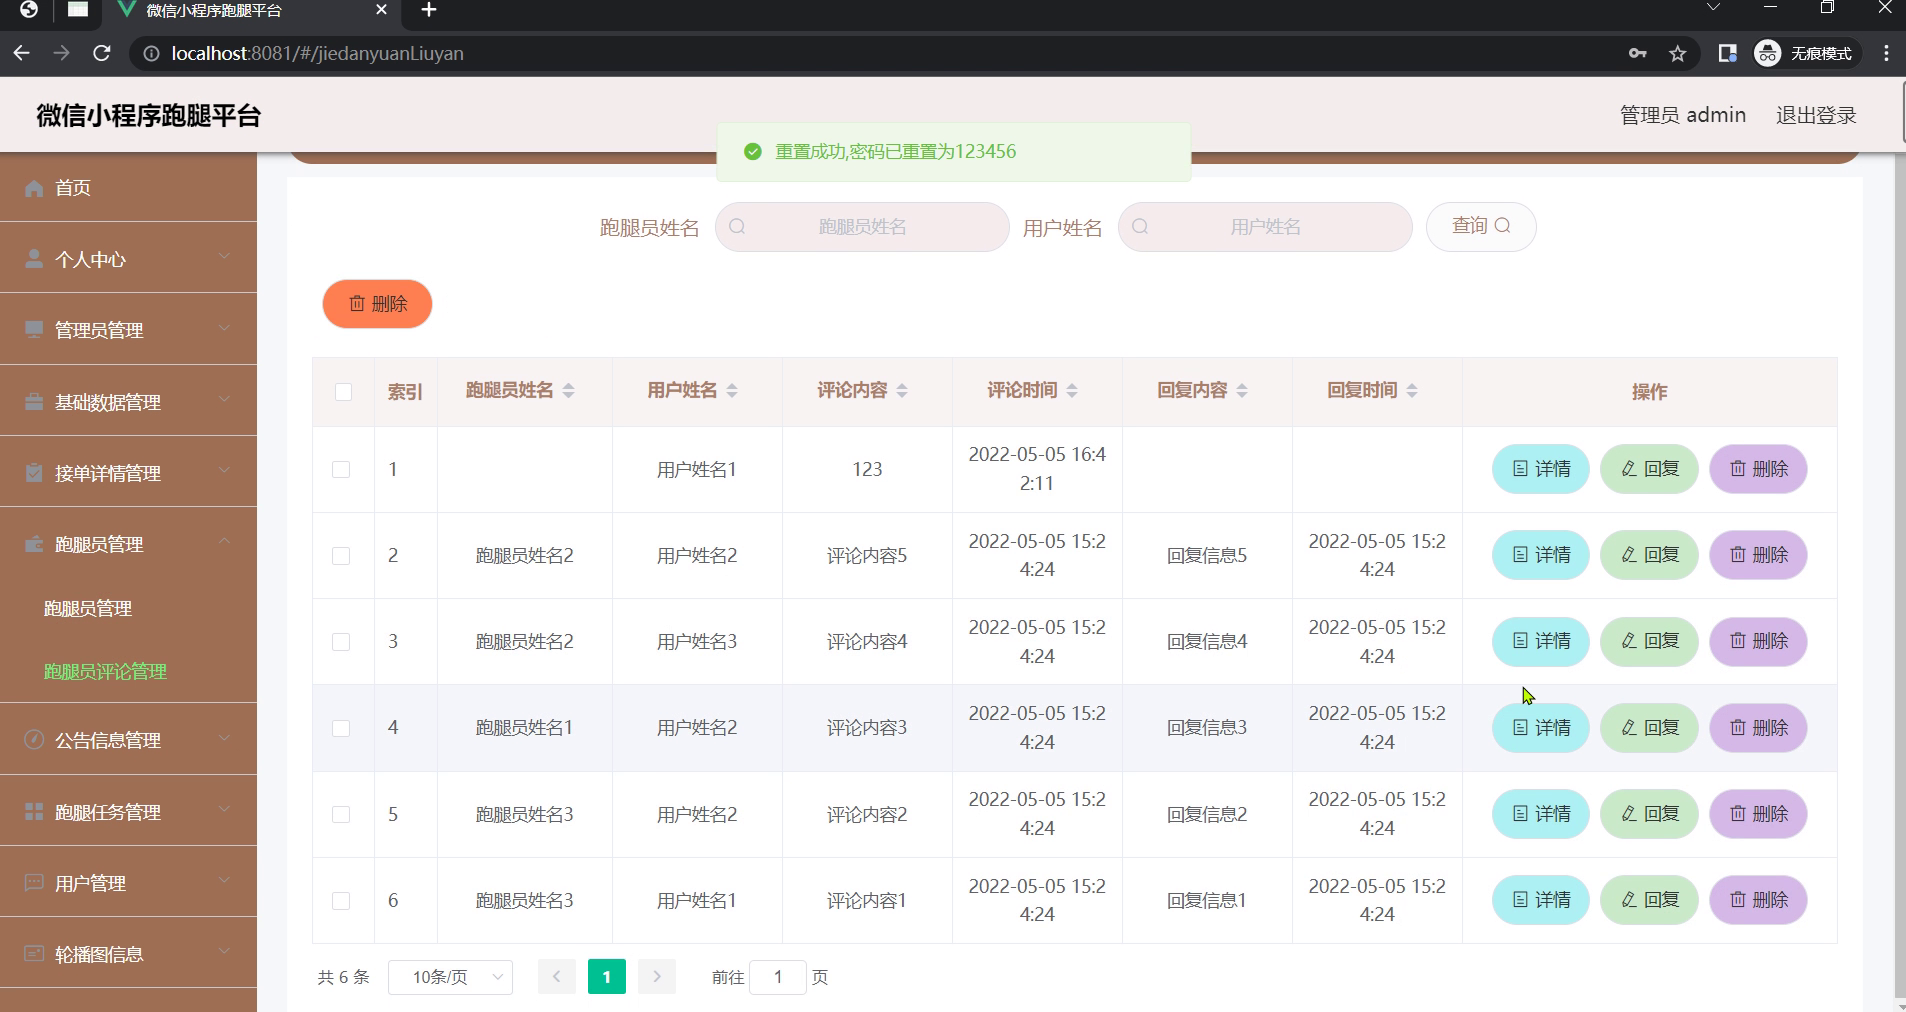Toggle the select-all header checkbox

pos(343,392)
